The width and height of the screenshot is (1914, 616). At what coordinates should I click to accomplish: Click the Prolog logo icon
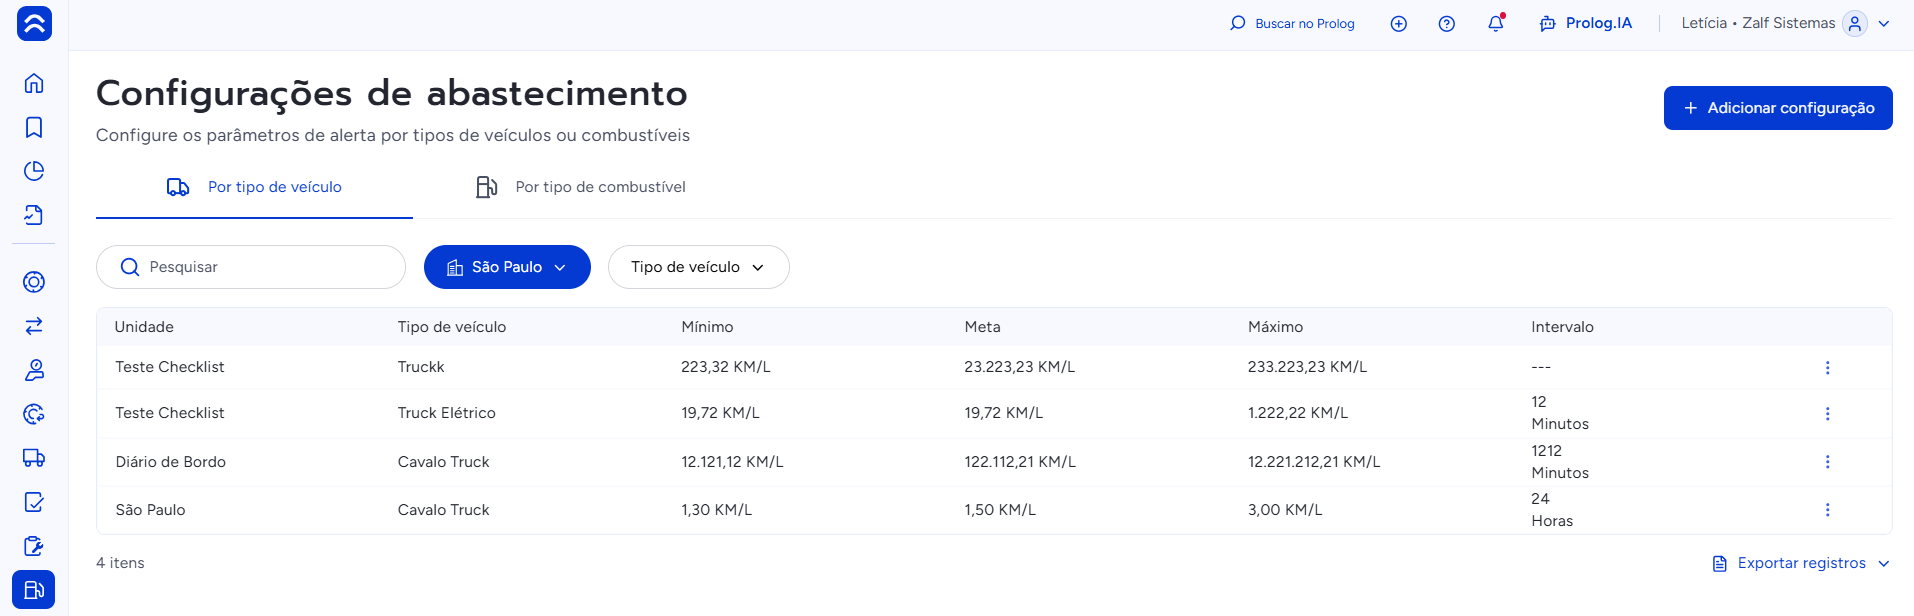pyautogui.click(x=34, y=23)
